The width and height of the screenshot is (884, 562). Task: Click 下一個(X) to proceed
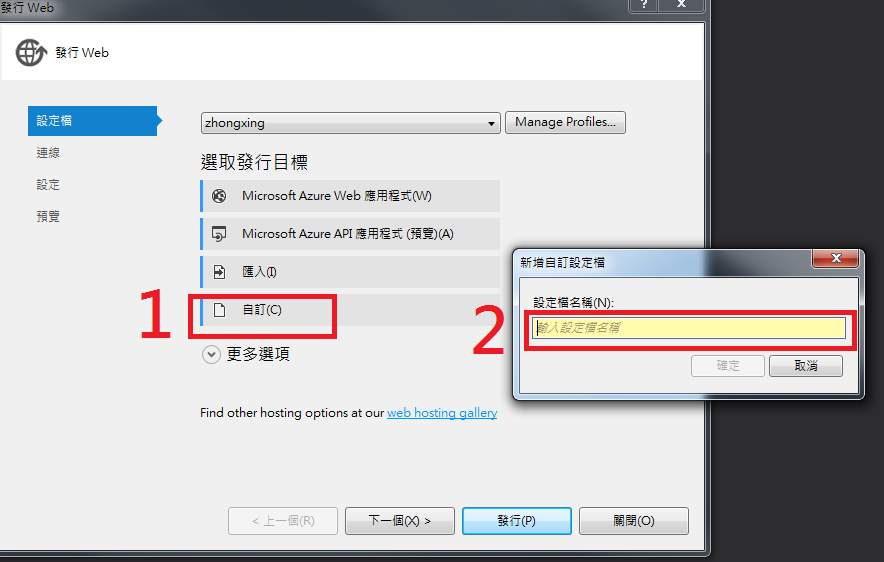click(400, 521)
